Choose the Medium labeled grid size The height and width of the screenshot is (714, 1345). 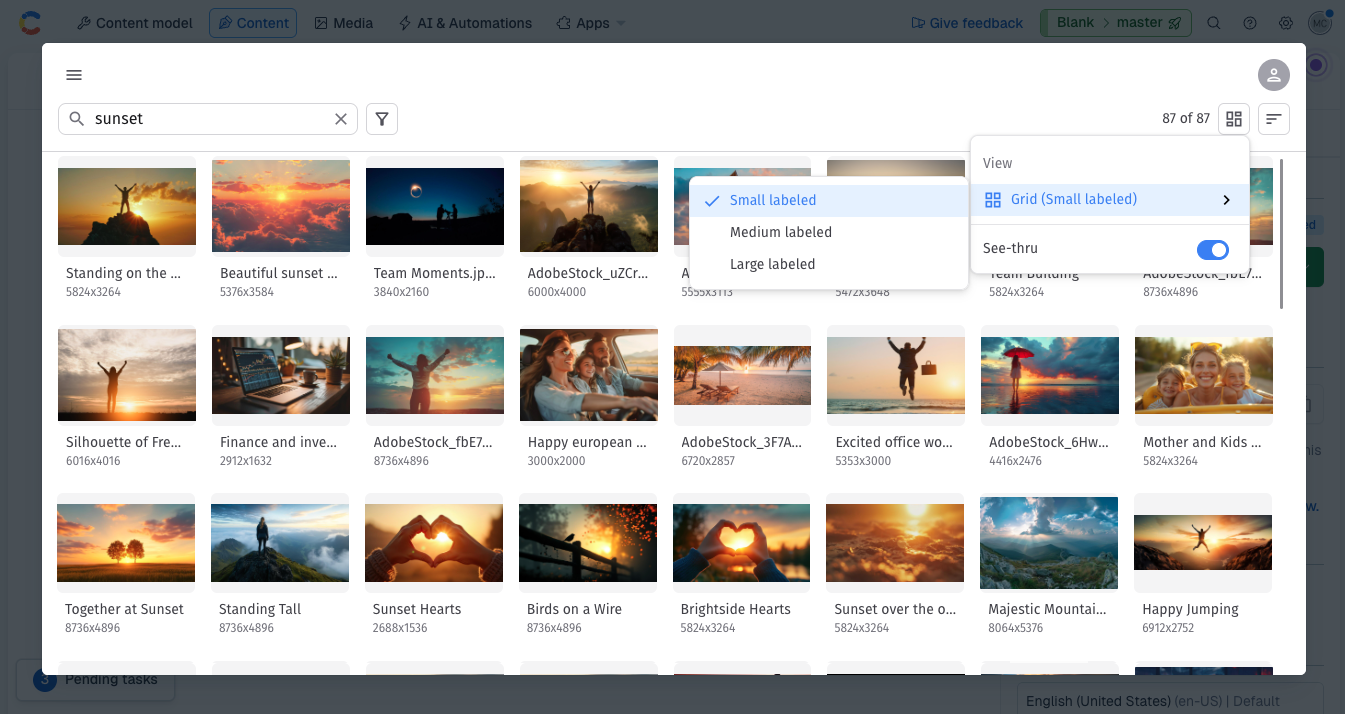click(x=780, y=232)
